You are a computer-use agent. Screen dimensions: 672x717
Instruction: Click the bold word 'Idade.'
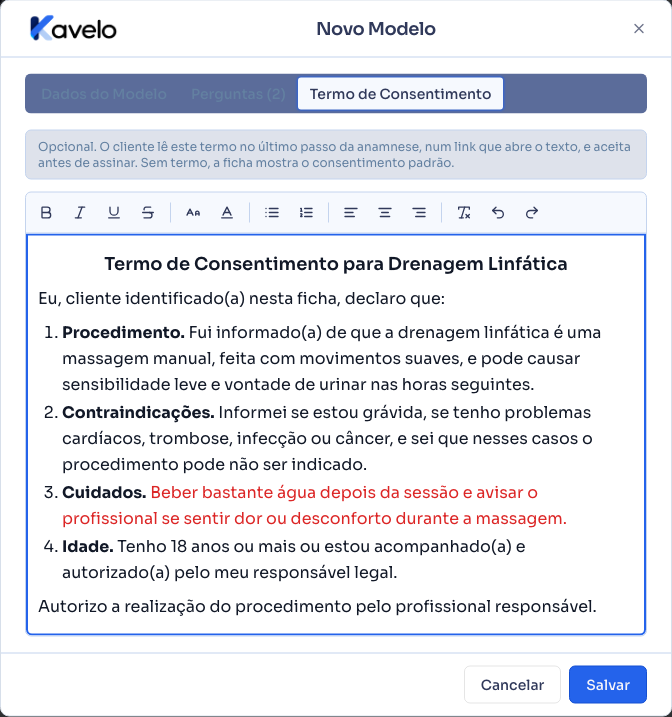coord(88,546)
